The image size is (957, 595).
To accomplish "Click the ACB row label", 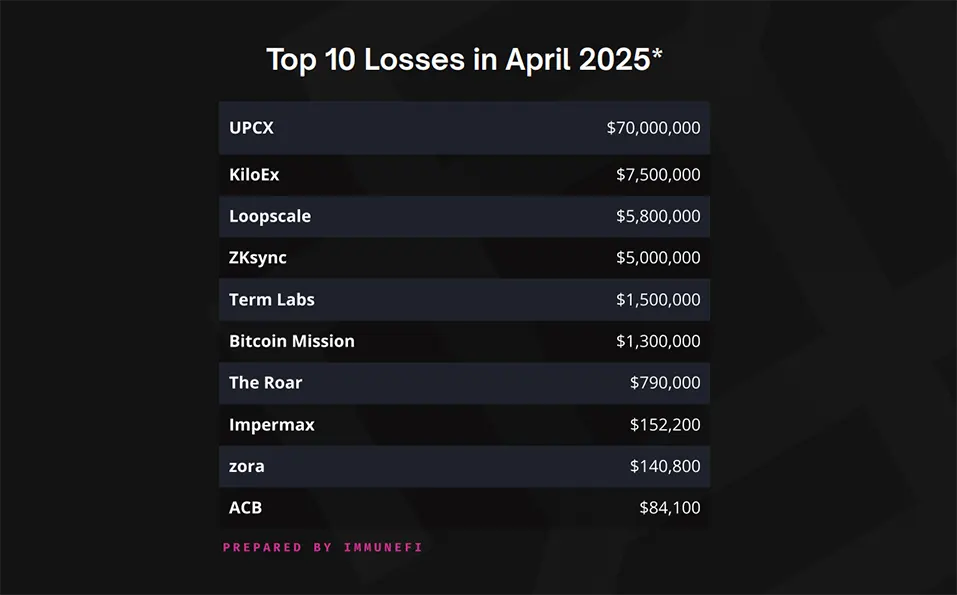I will [245, 508].
